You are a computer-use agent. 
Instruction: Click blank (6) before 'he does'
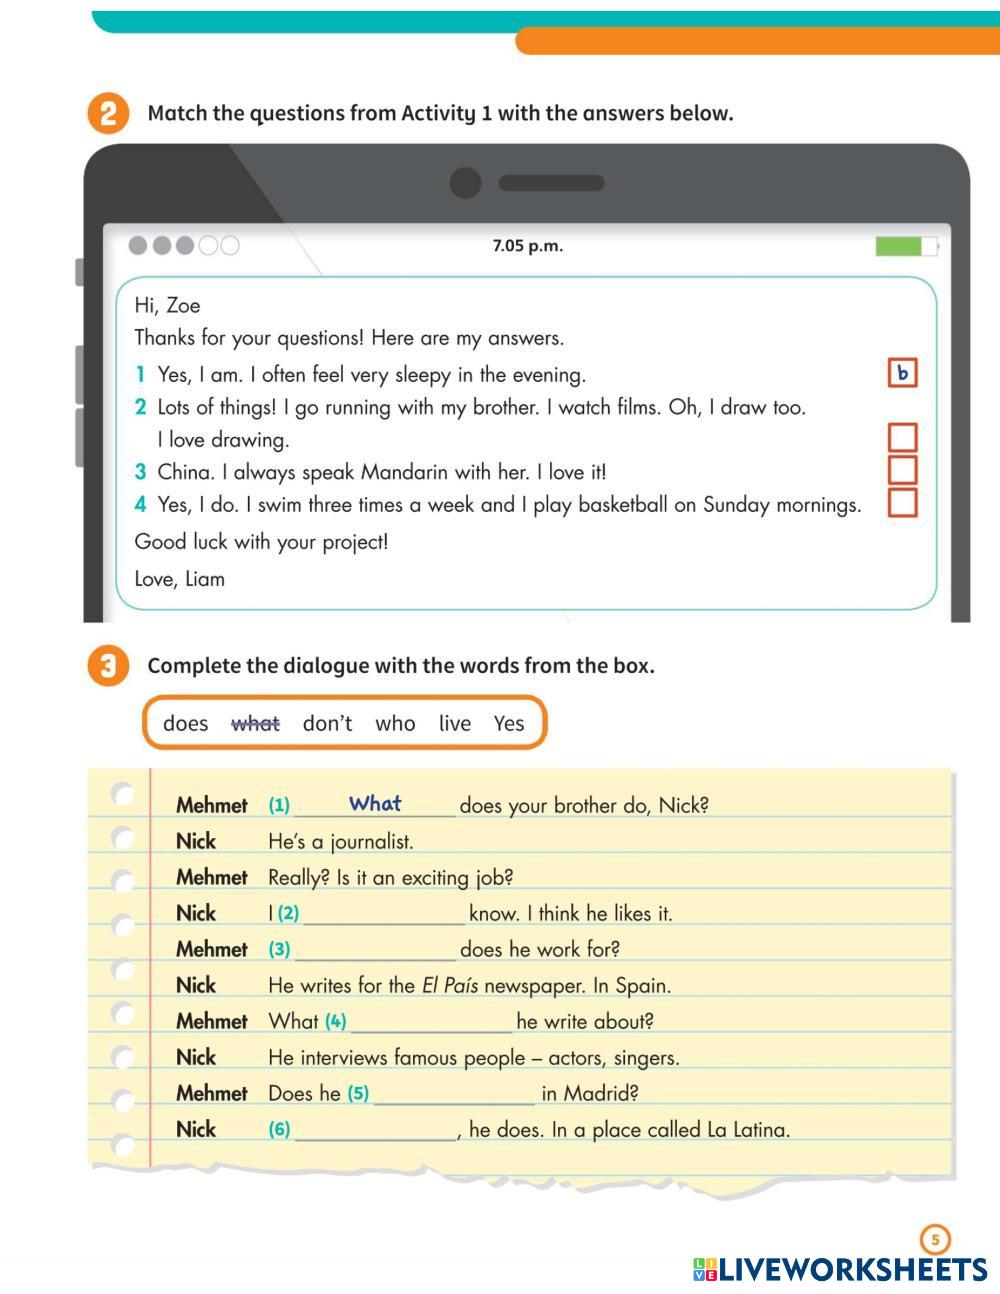(x=376, y=1129)
